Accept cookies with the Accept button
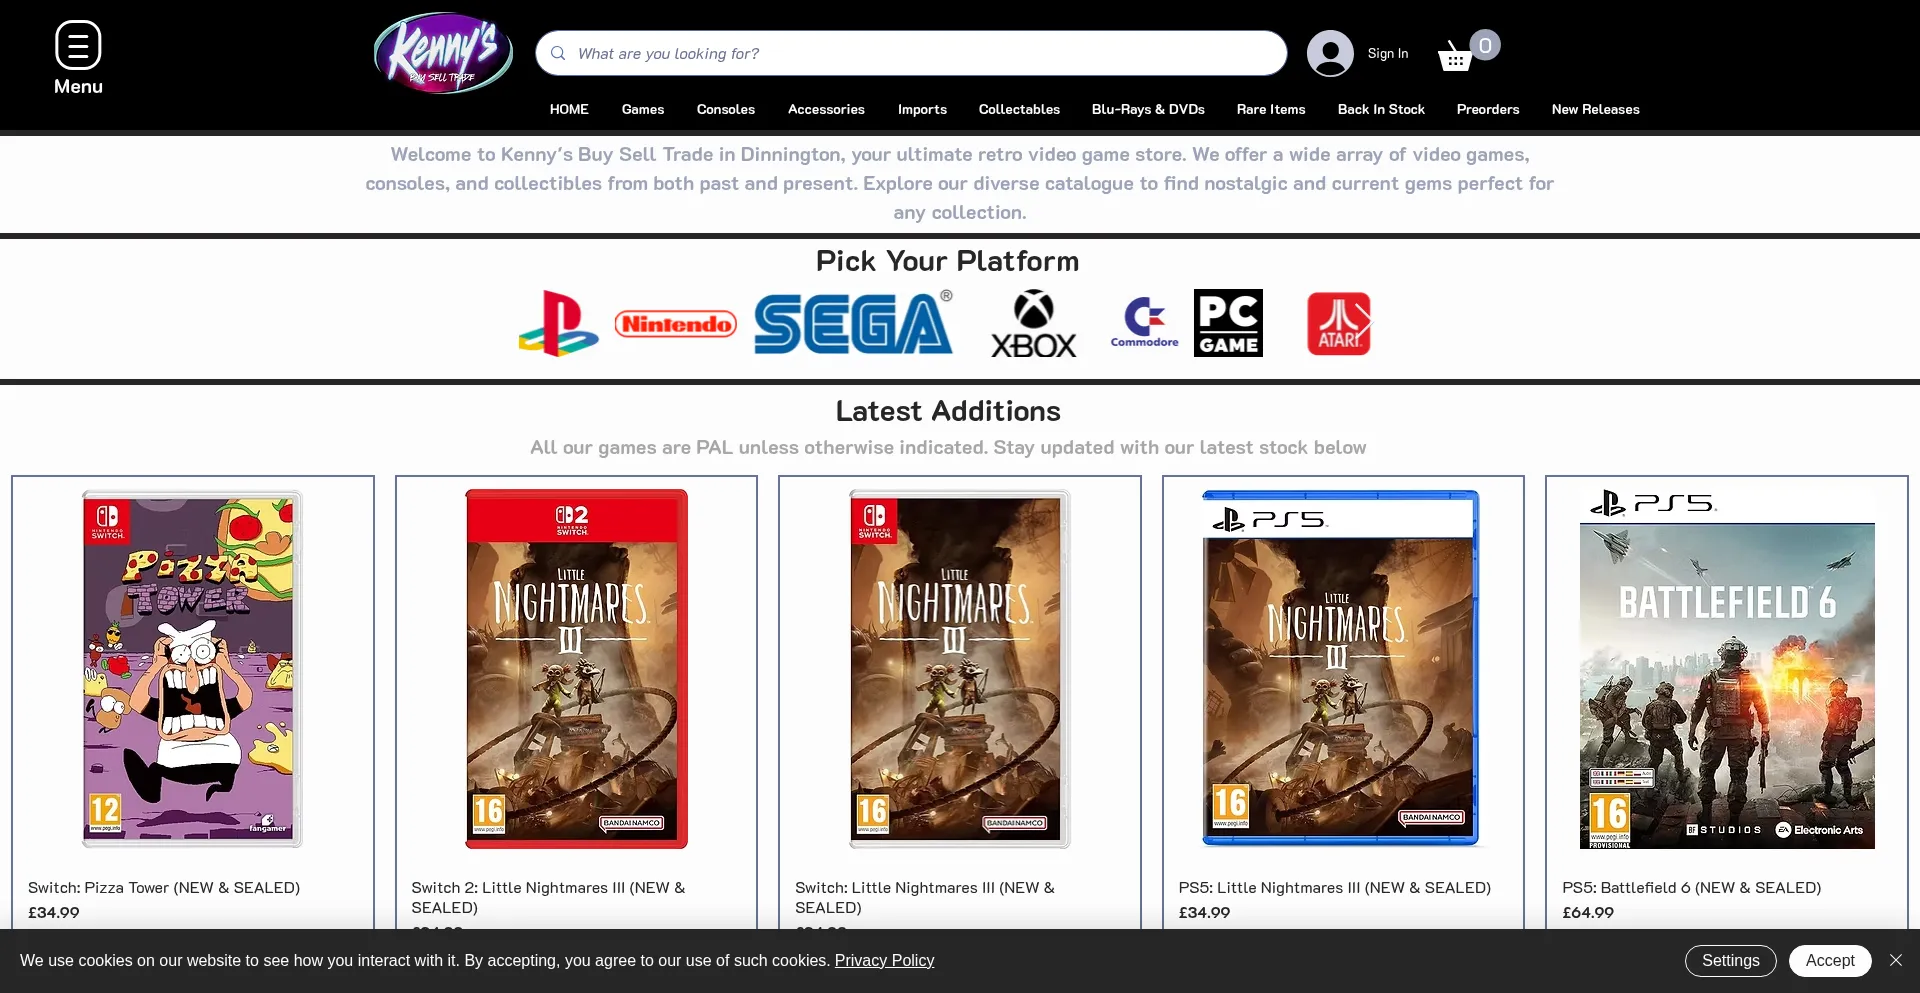The height and width of the screenshot is (993, 1920). 1830,960
